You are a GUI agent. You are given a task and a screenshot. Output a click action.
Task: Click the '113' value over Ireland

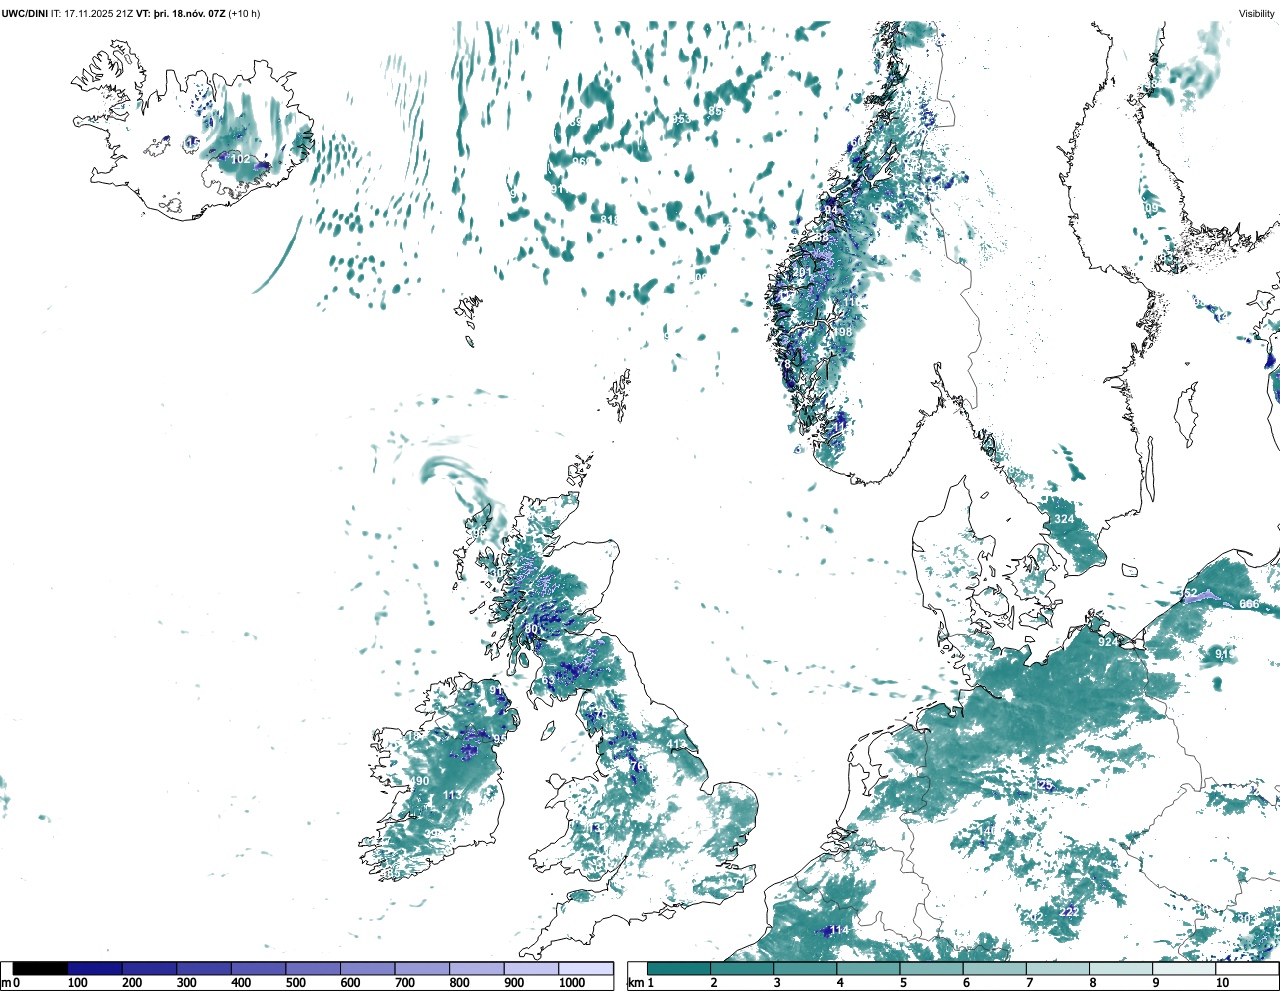[x=453, y=796]
